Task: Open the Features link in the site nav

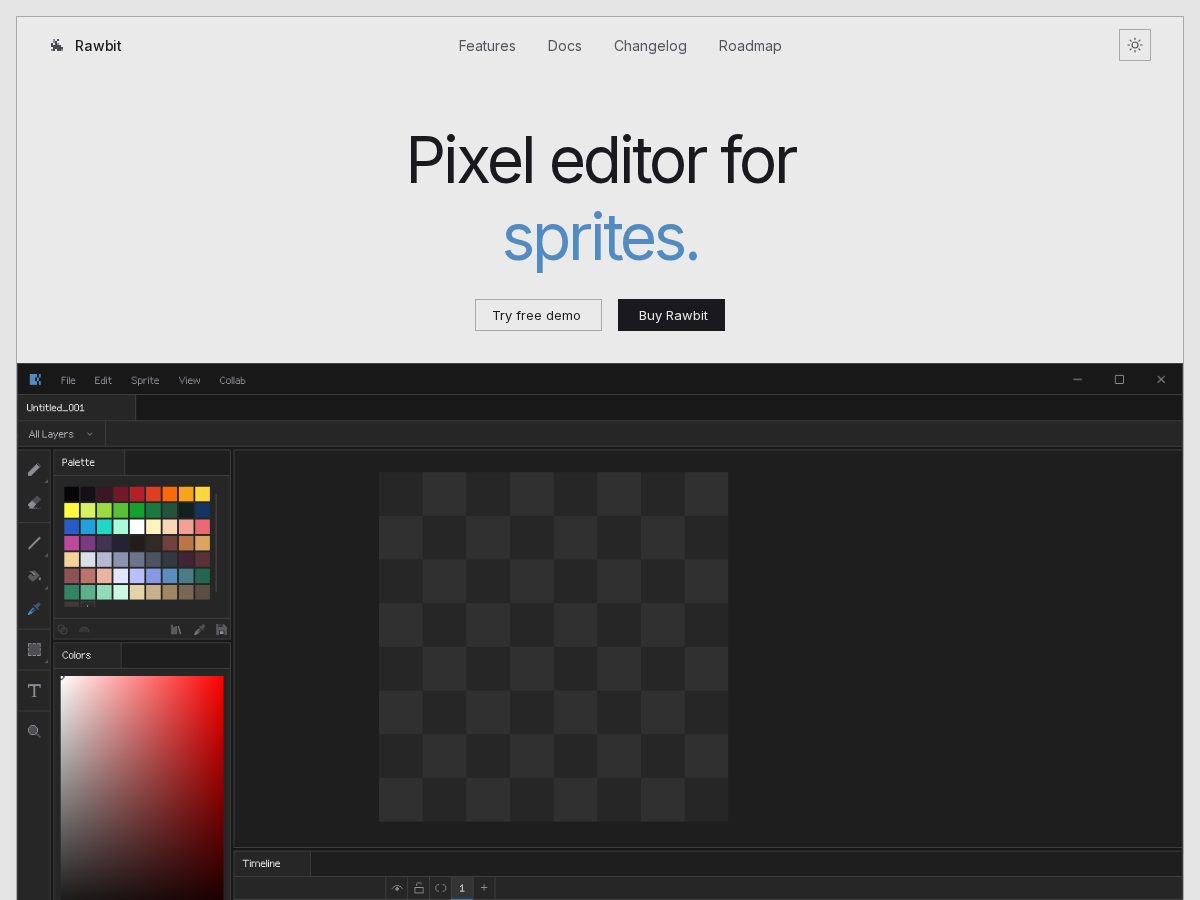Action: click(x=487, y=46)
